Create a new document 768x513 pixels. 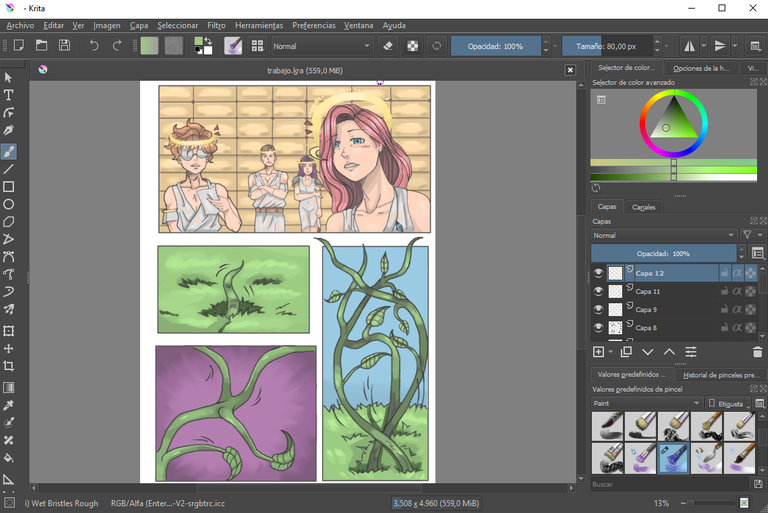[x=19, y=46]
